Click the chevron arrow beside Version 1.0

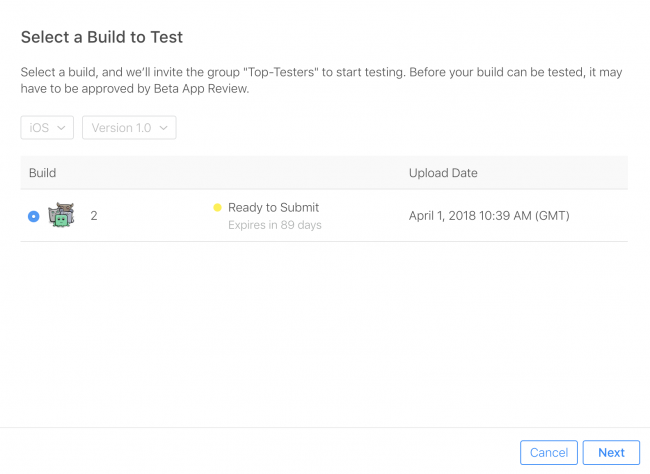pyautogui.click(x=164, y=128)
